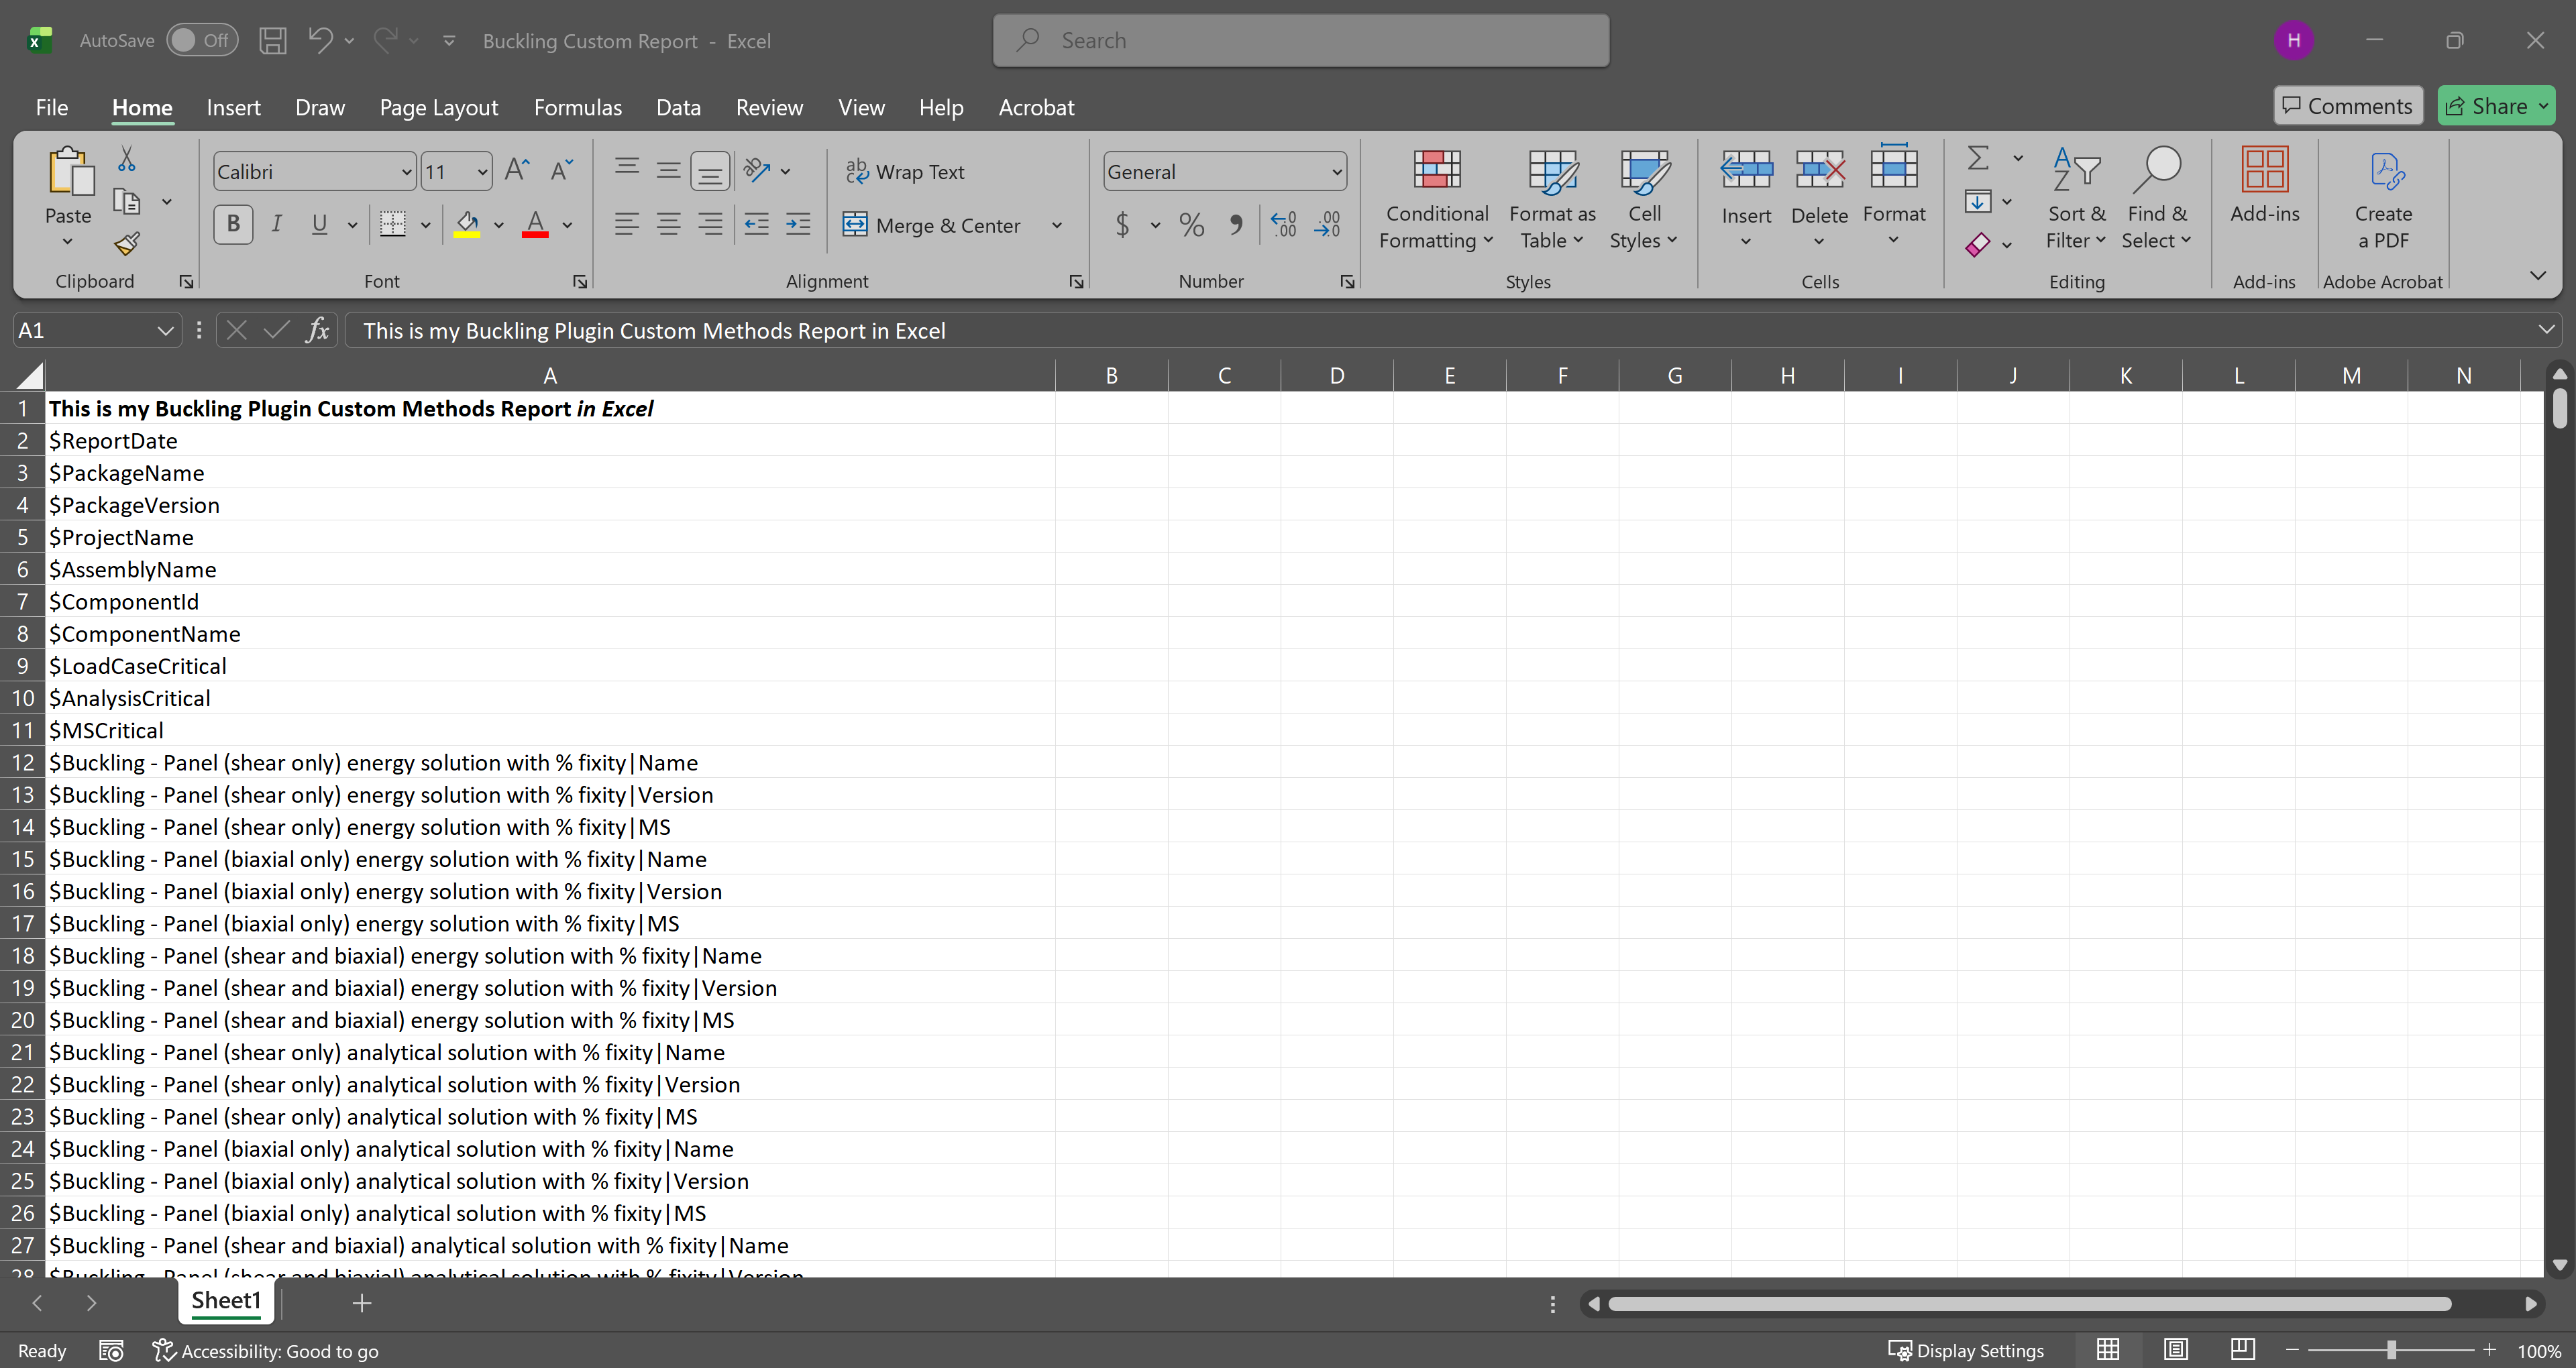Select the Sheet1 tab

coord(226,1300)
